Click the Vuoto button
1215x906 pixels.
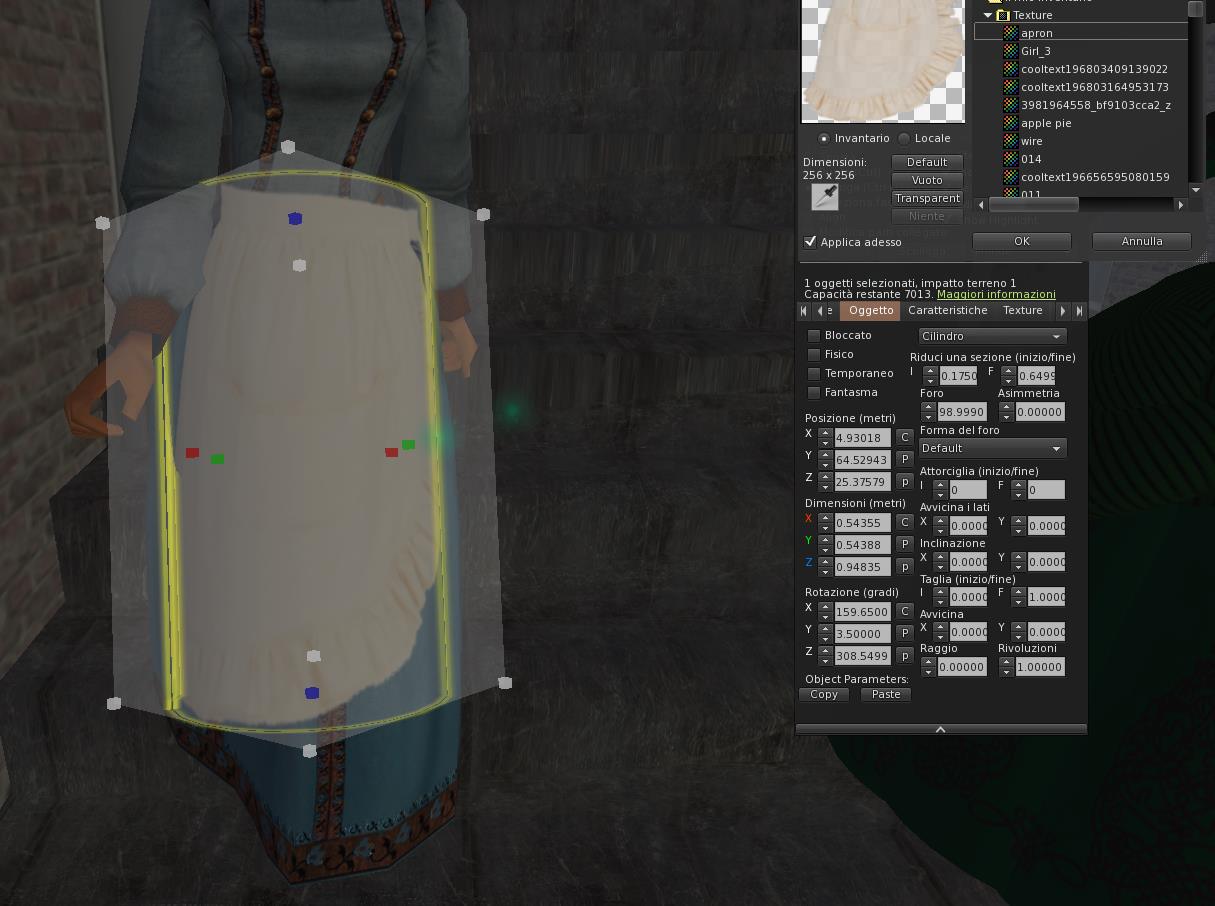(927, 180)
